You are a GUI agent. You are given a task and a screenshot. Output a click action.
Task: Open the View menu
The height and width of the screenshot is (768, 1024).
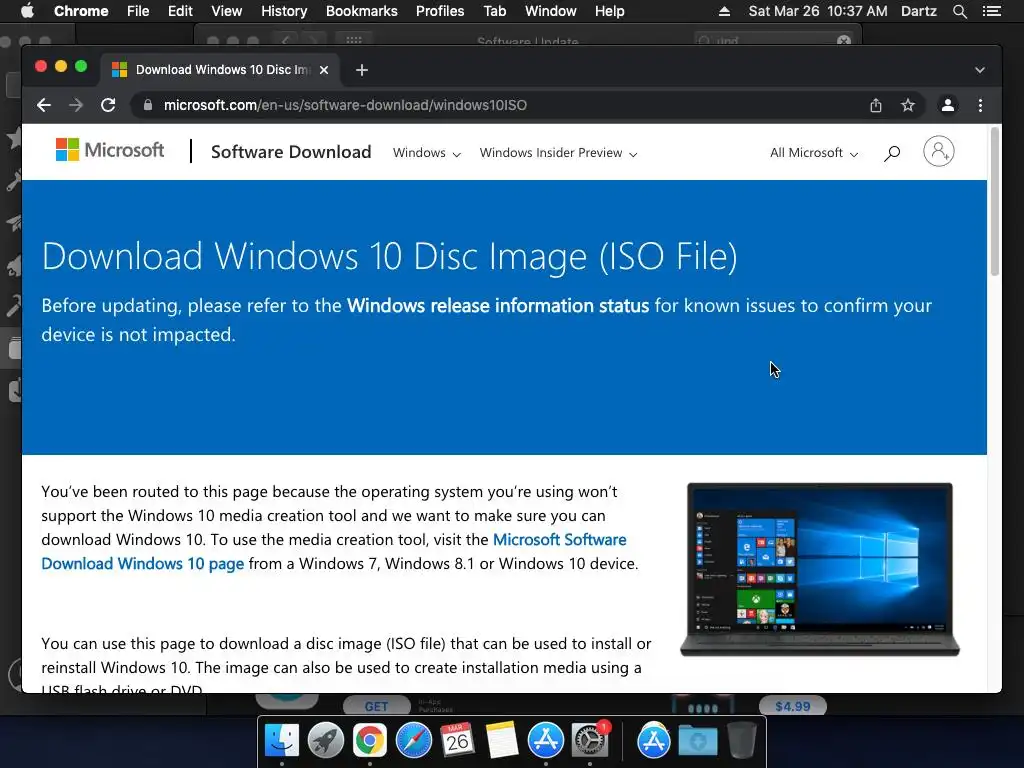pyautogui.click(x=227, y=11)
